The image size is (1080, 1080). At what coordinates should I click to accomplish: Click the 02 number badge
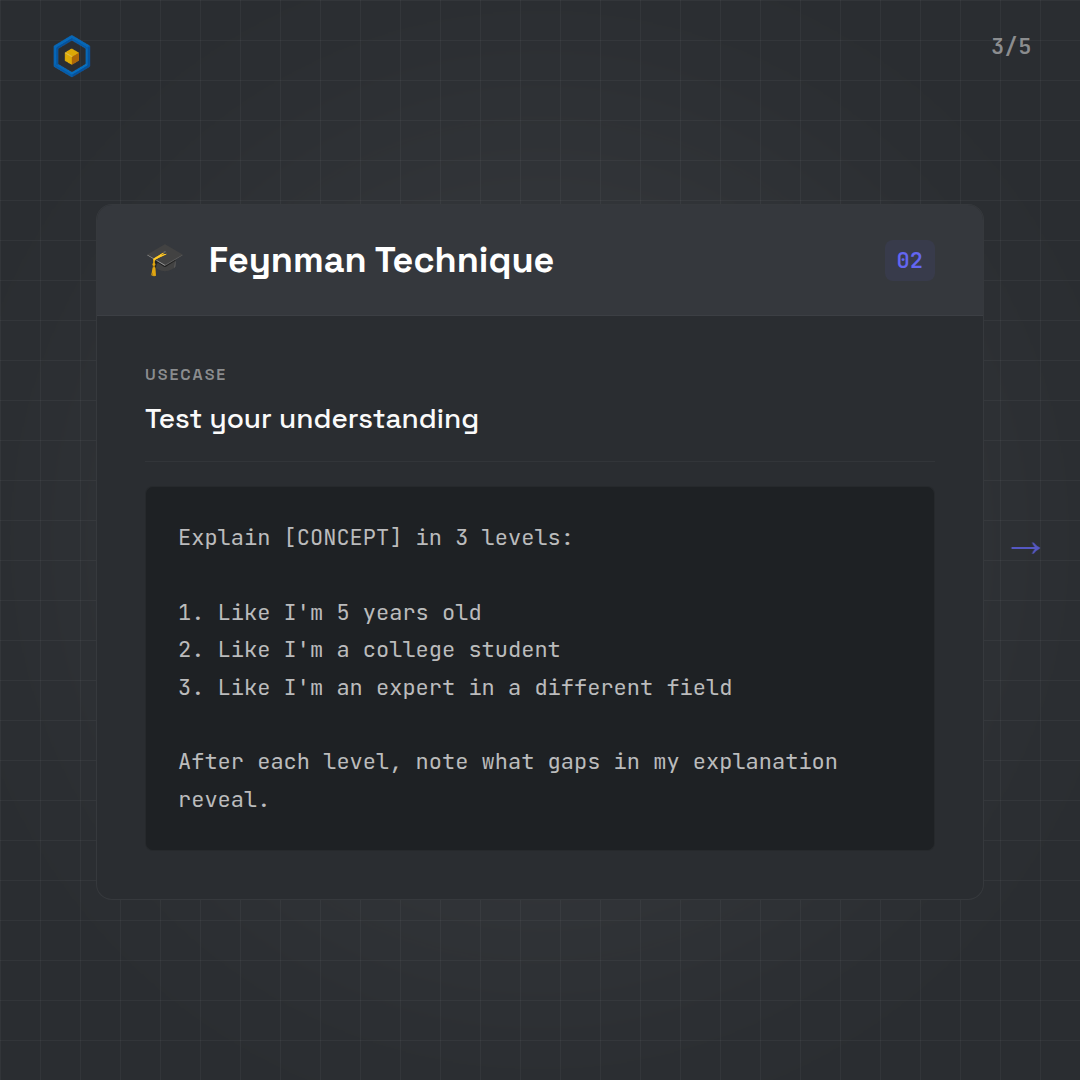point(909,261)
